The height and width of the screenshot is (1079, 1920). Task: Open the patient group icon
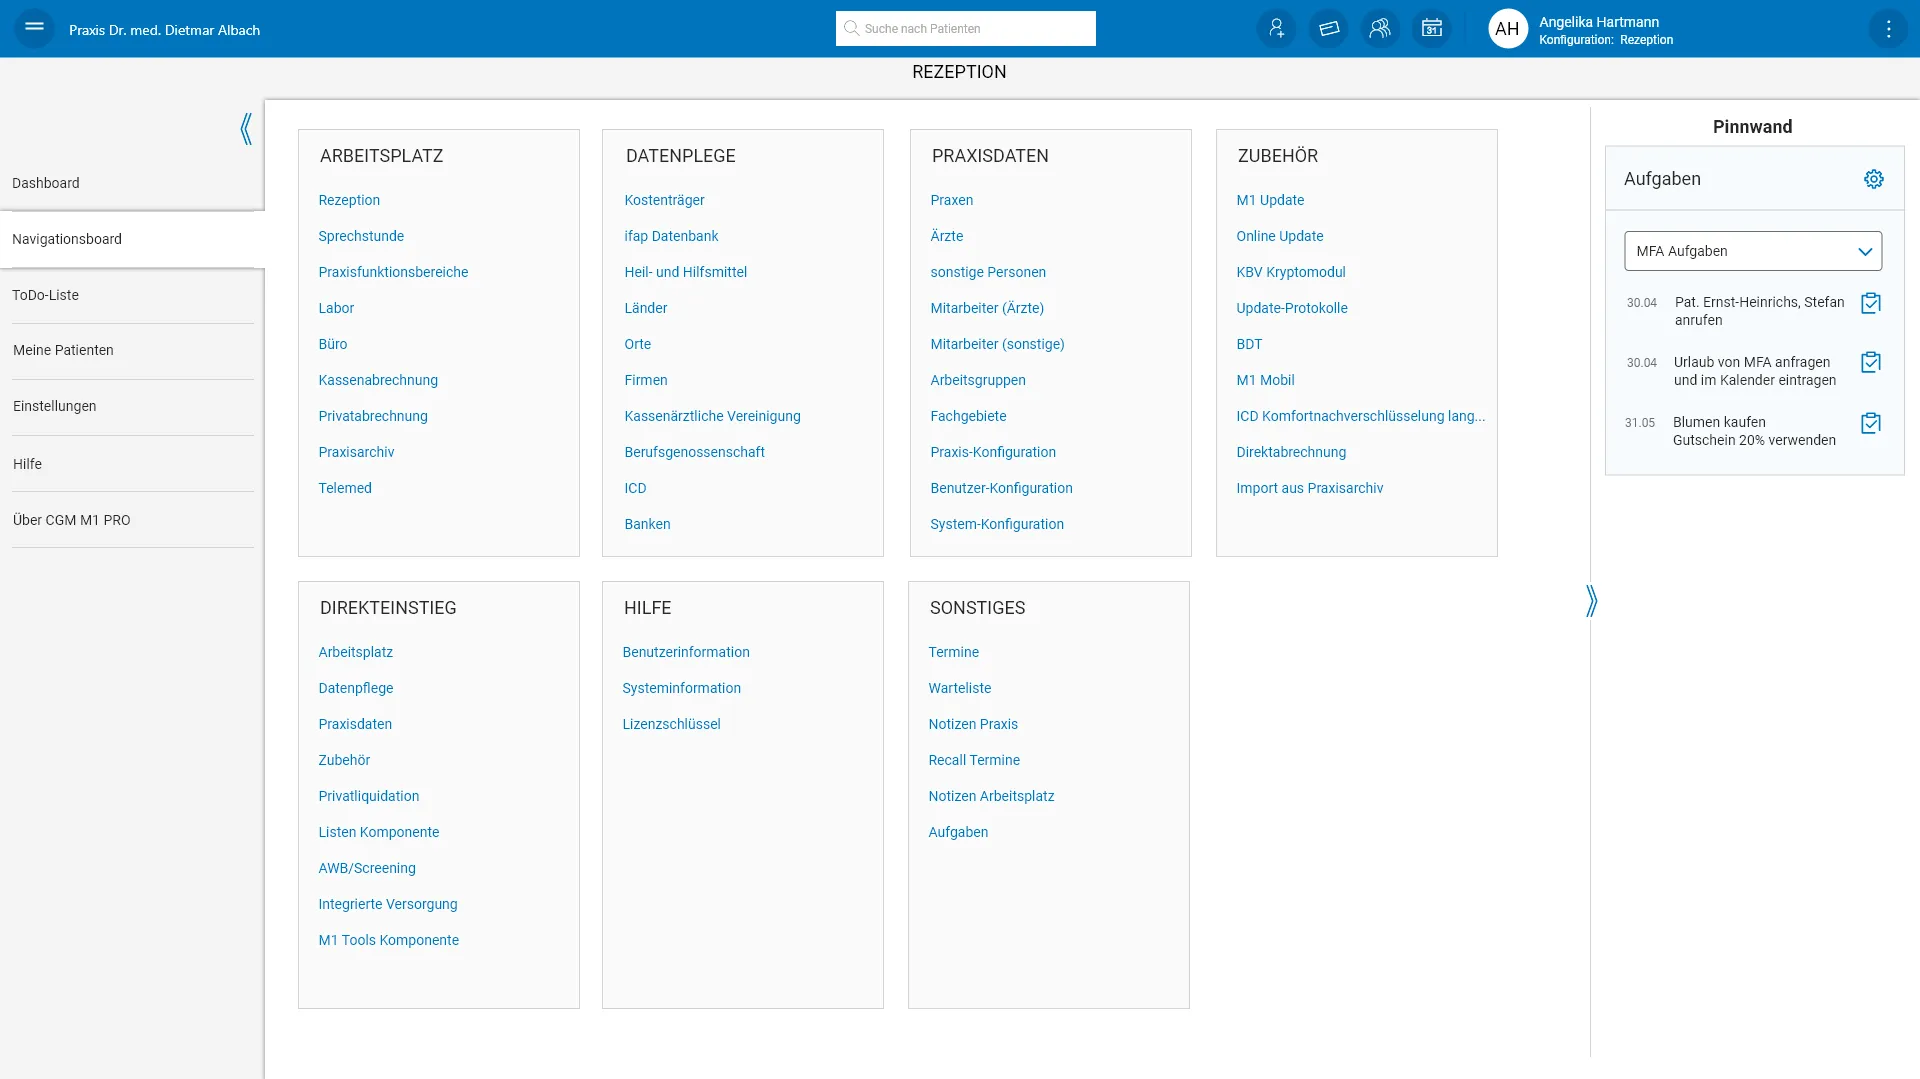(1380, 28)
